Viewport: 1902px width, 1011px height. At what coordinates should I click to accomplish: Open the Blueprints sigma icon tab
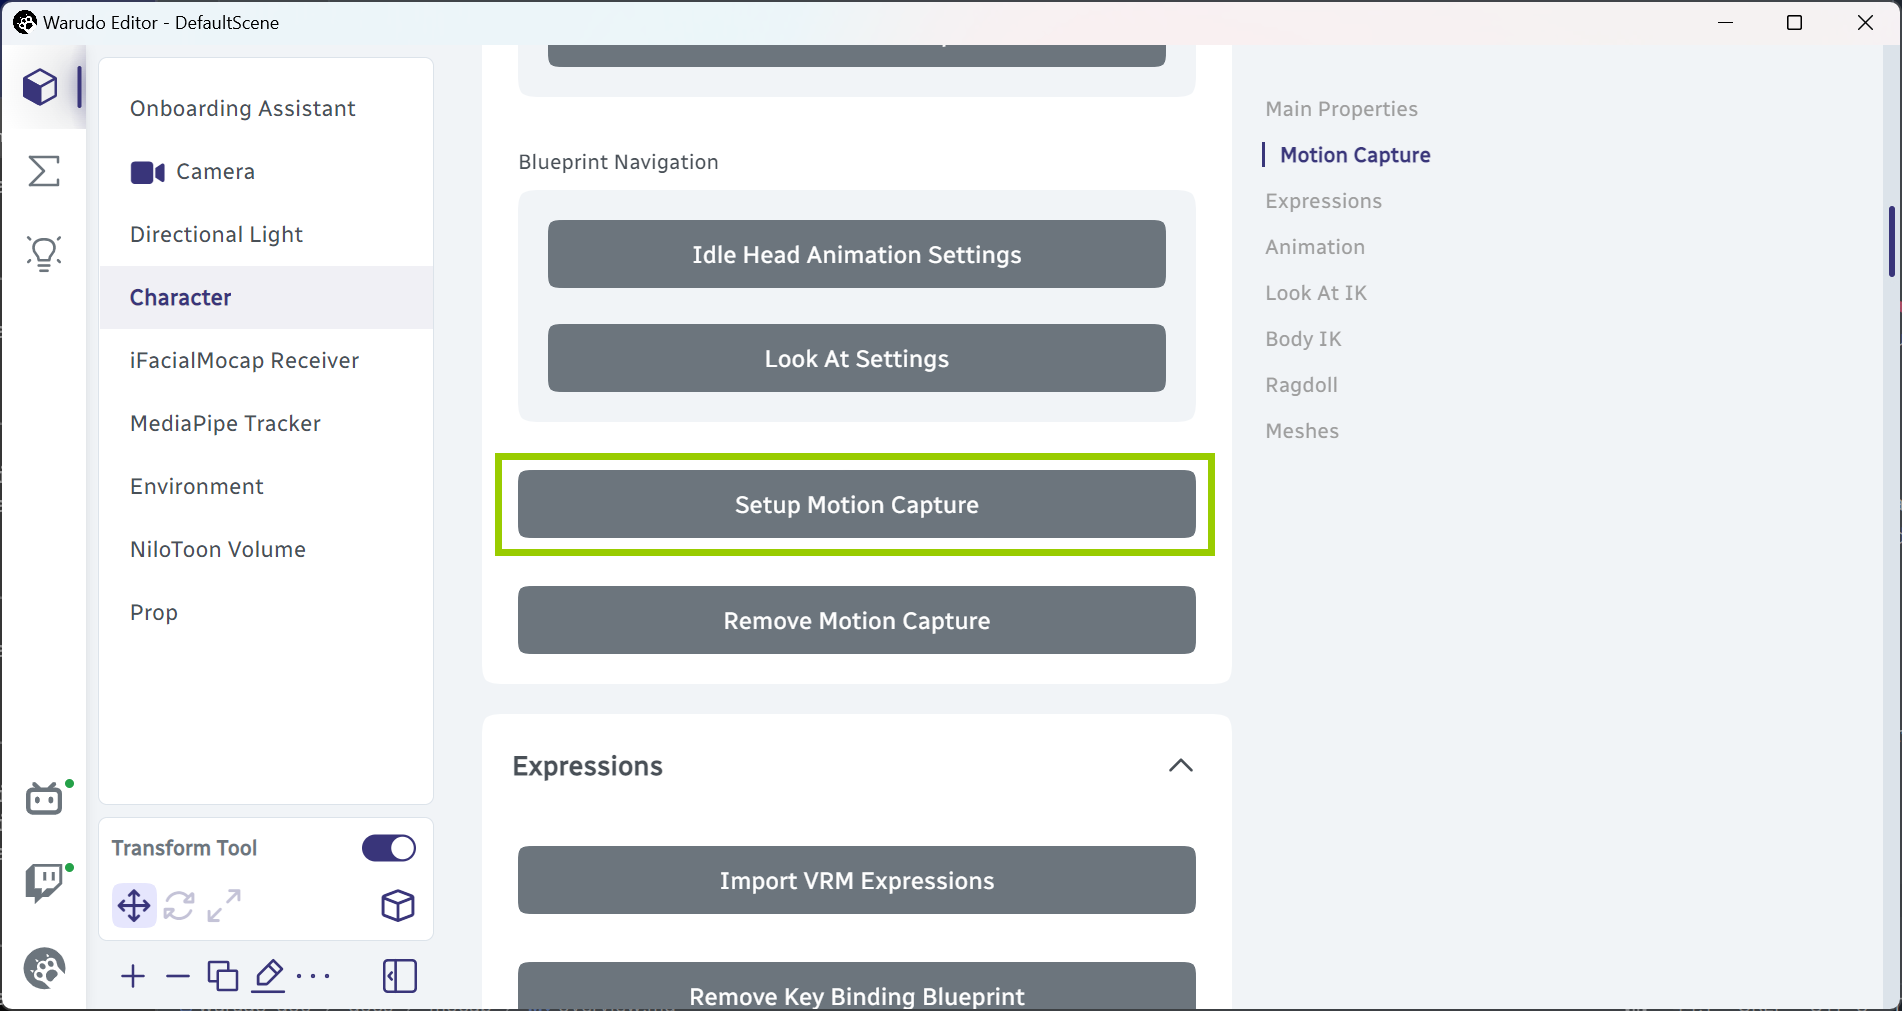click(x=44, y=171)
